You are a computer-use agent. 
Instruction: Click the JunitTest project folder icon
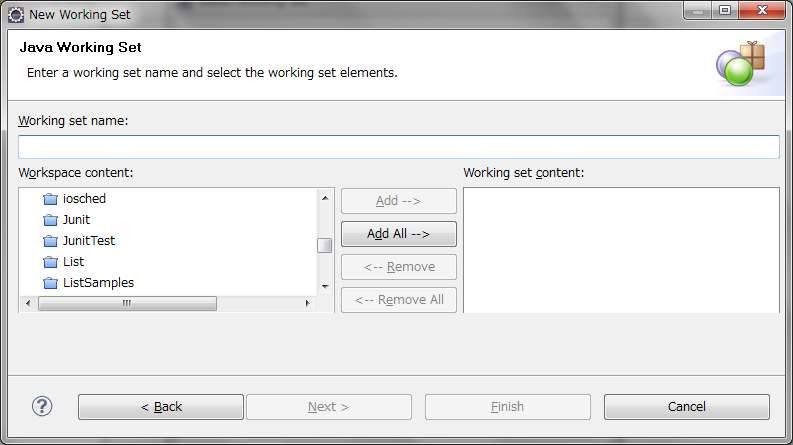(50, 241)
